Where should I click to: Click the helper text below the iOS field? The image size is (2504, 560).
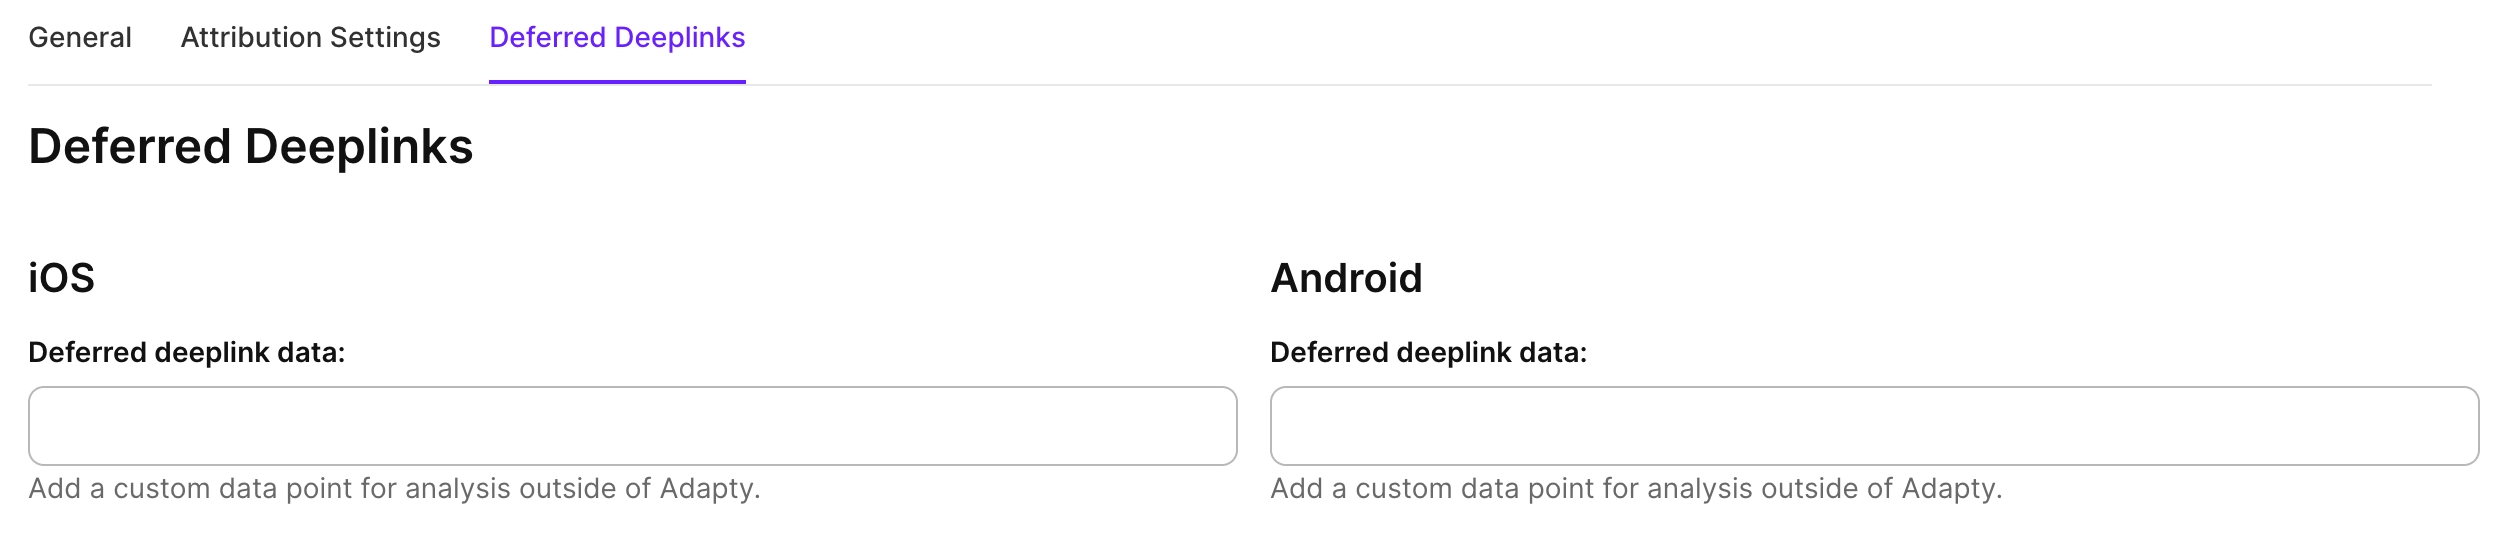394,489
